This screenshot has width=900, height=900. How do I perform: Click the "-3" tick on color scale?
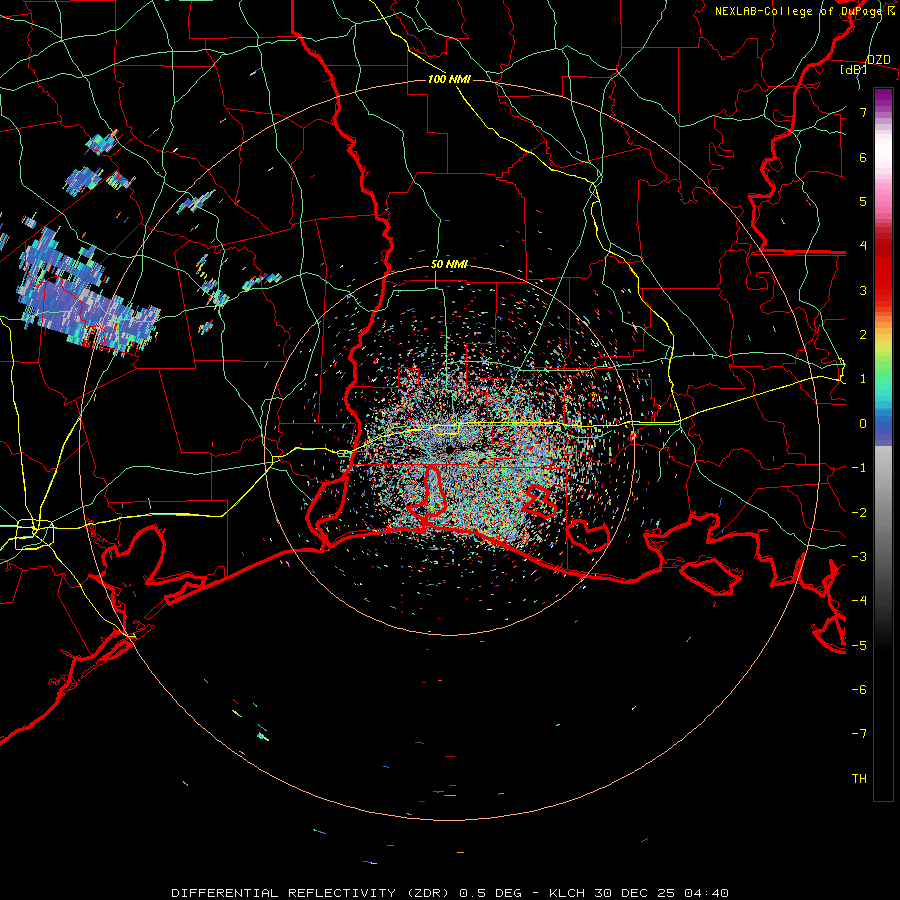click(x=859, y=557)
